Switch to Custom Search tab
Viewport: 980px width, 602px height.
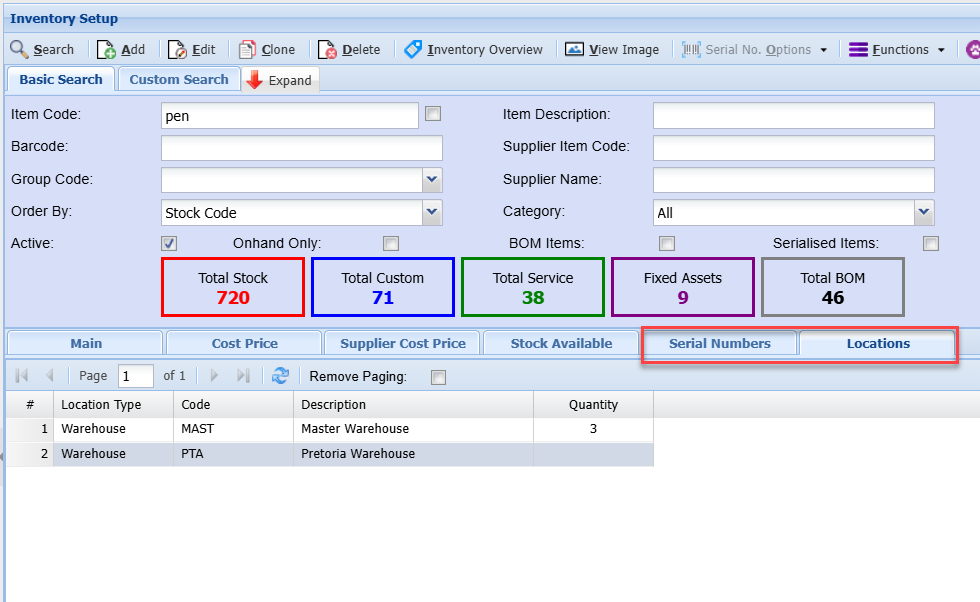tap(179, 79)
